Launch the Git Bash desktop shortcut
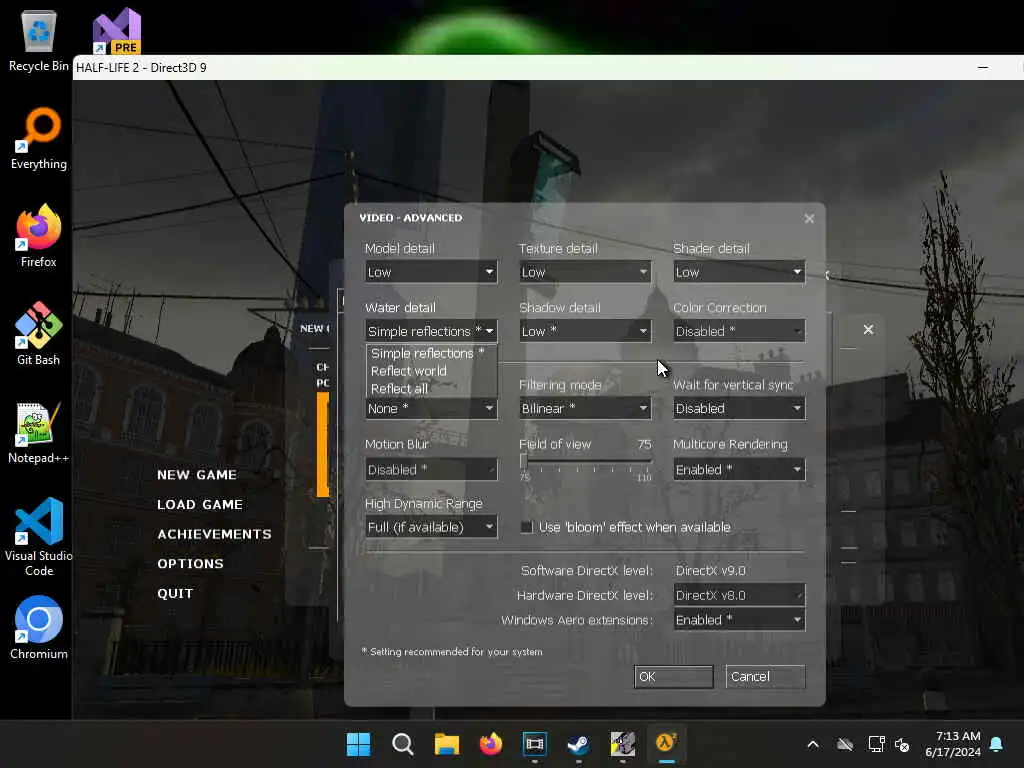 39,334
